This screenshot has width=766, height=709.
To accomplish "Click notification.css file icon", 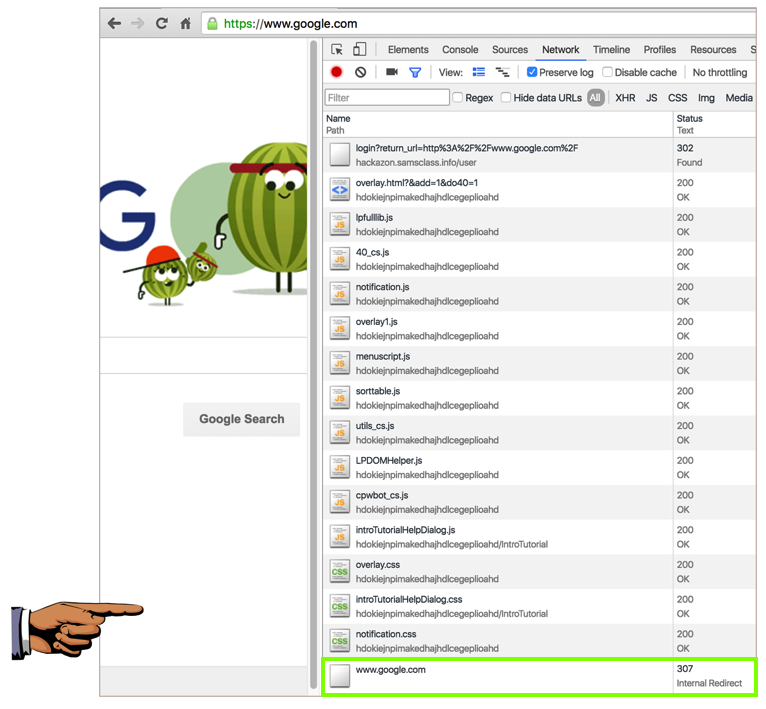I will 340,641.
